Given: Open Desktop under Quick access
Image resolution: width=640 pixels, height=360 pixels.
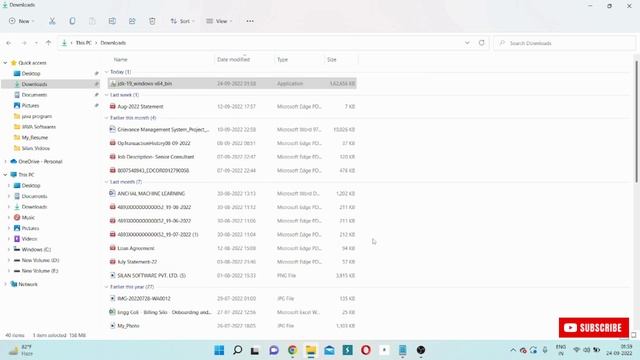Looking at the screenshot, I should (31, 73).
